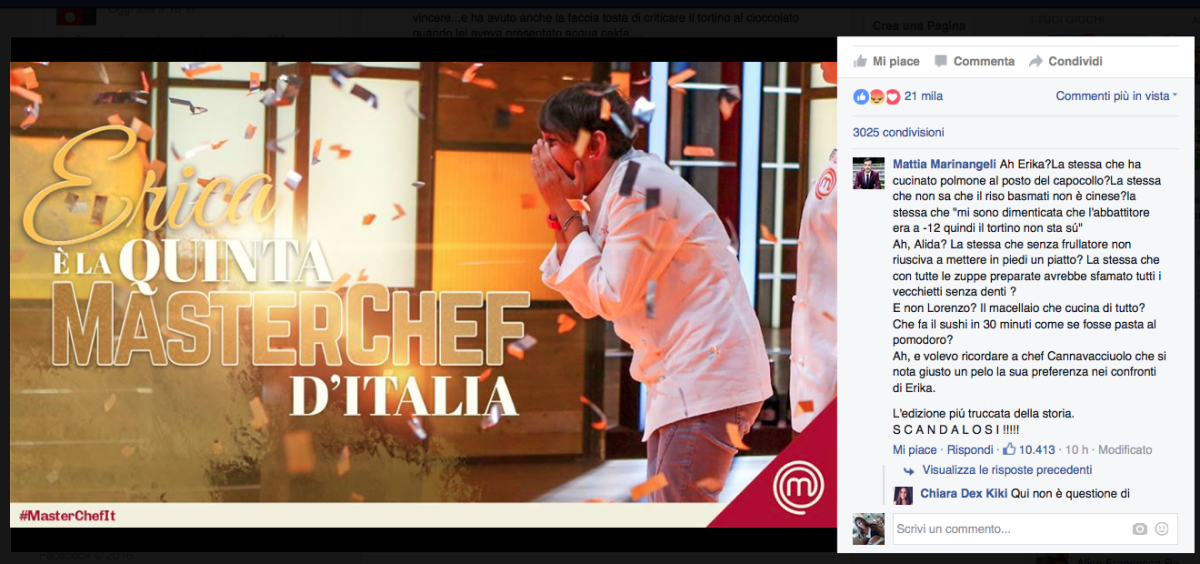
Task: Click the angry reaction emoji icon
Action: 876,97
